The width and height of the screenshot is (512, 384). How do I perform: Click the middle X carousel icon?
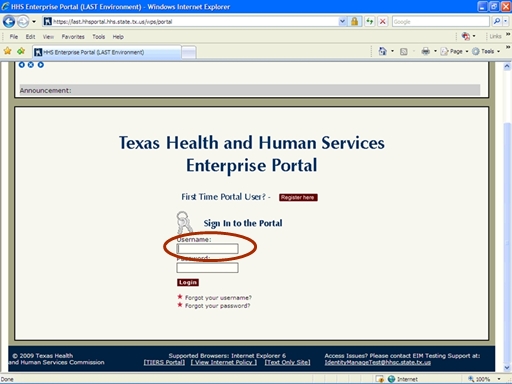(x=31, y=65)
